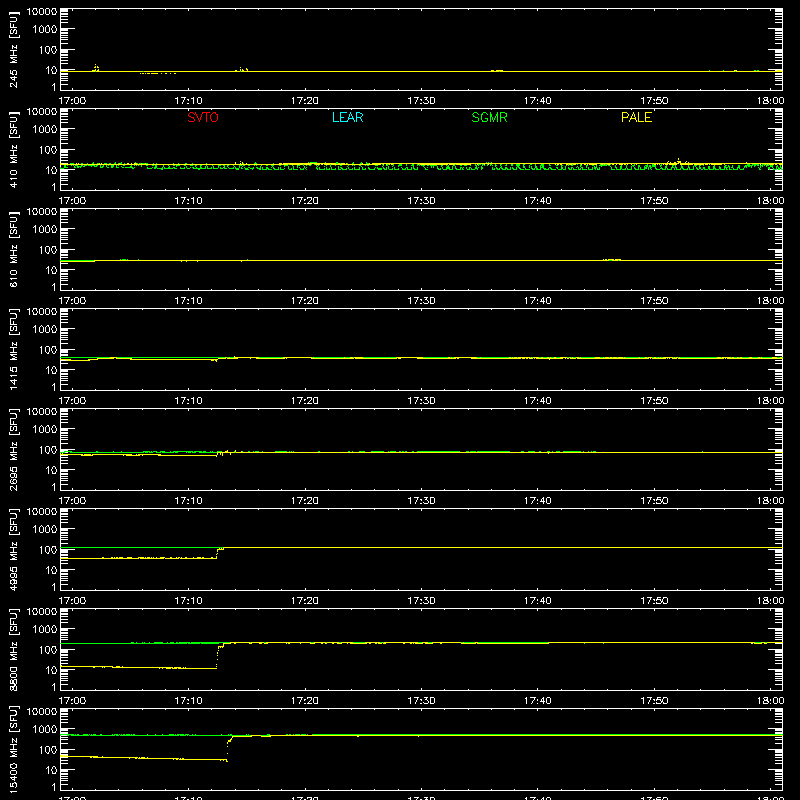Click the 17:00 time label below 245 MHz panel
Viewport: 800px width, 800px height.
72,101
